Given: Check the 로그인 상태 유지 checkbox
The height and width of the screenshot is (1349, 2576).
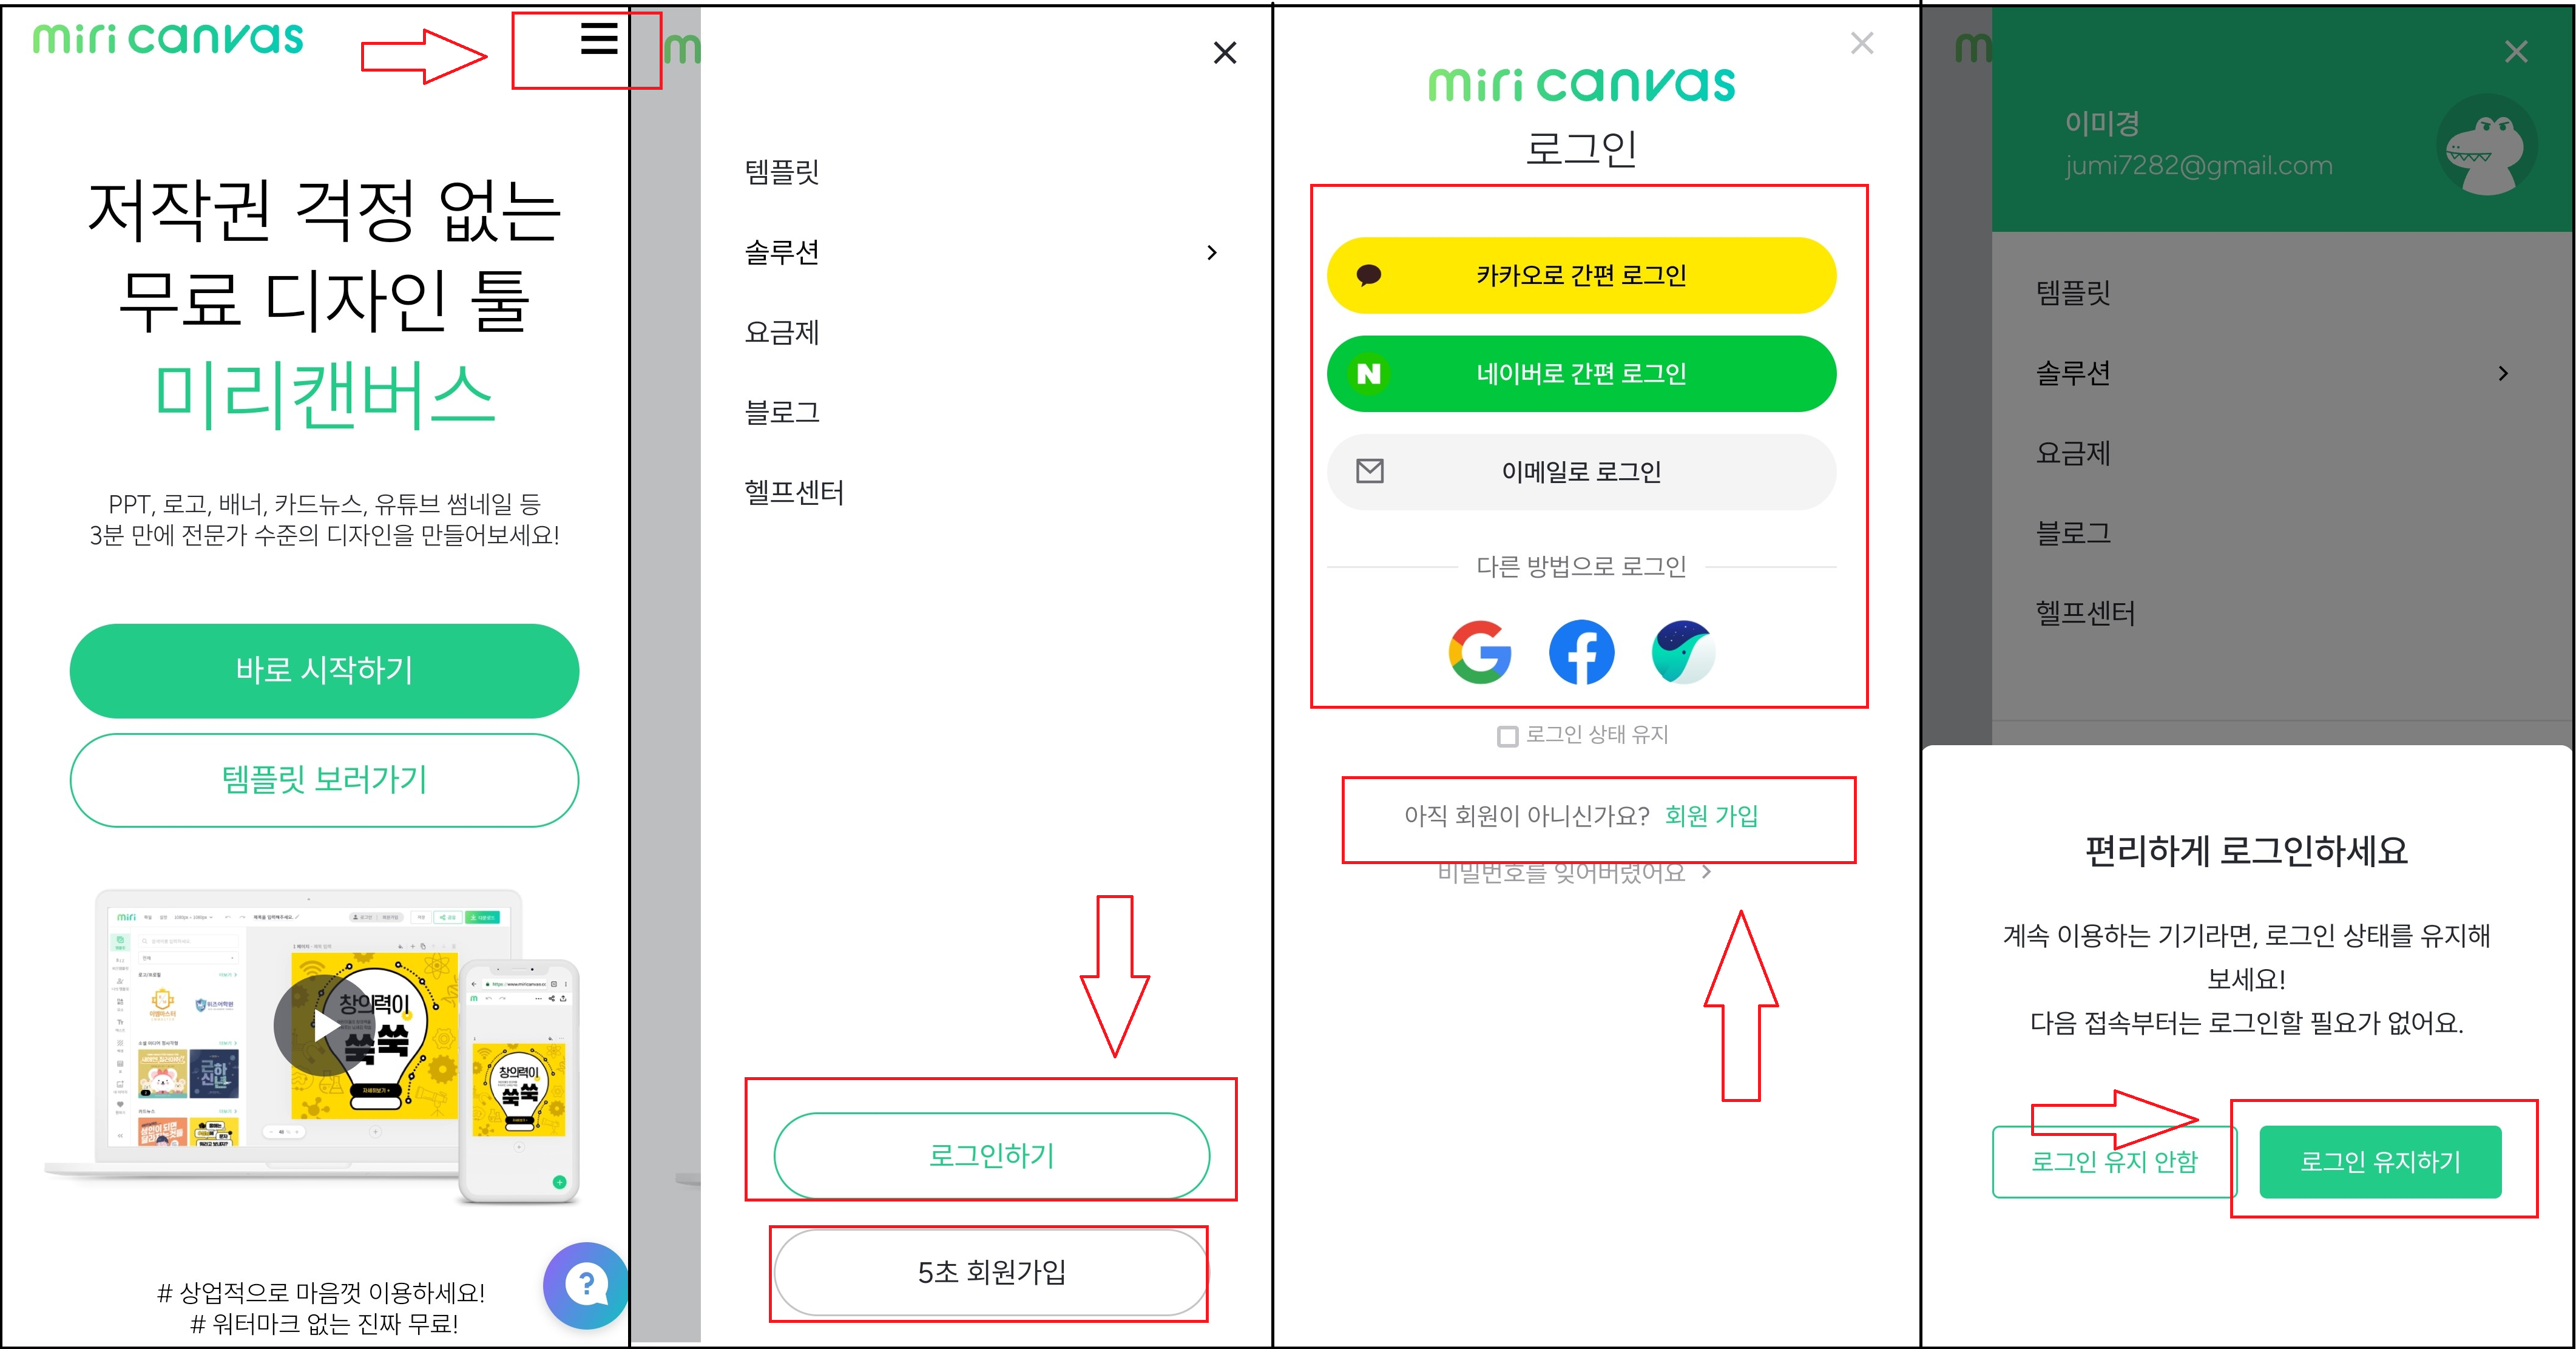Looking at the screenshot, I should 1507,736.
